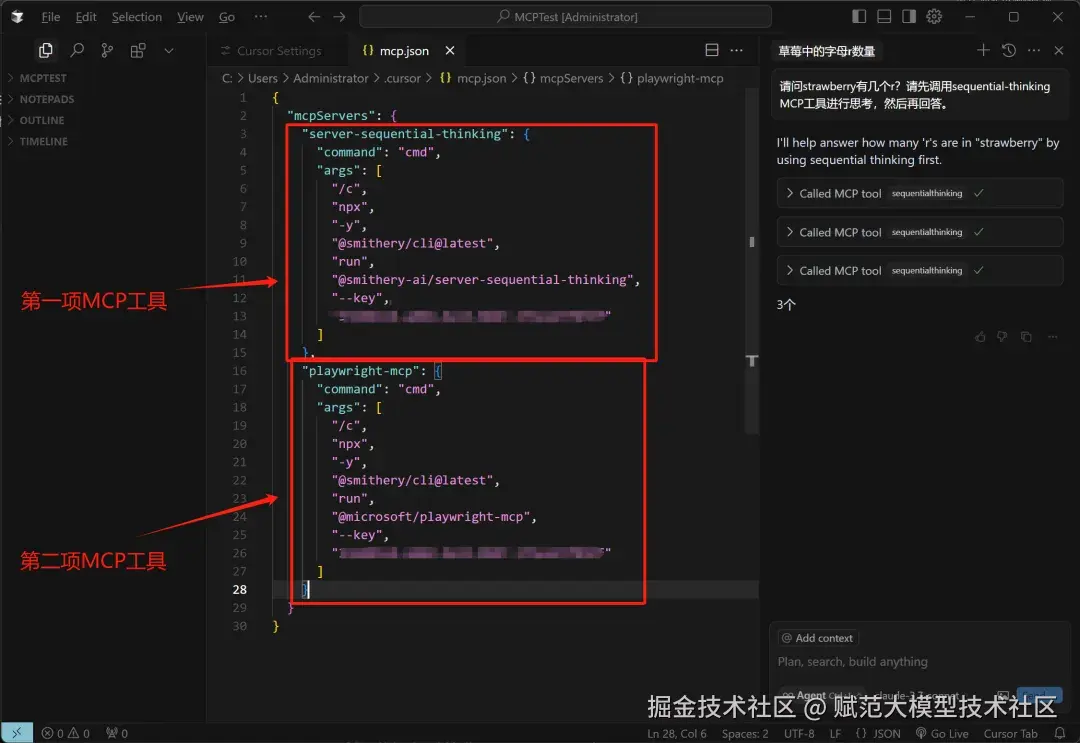Toggle the primary sidebar layout icon
Screen dimensions: 1080x743
859,17
